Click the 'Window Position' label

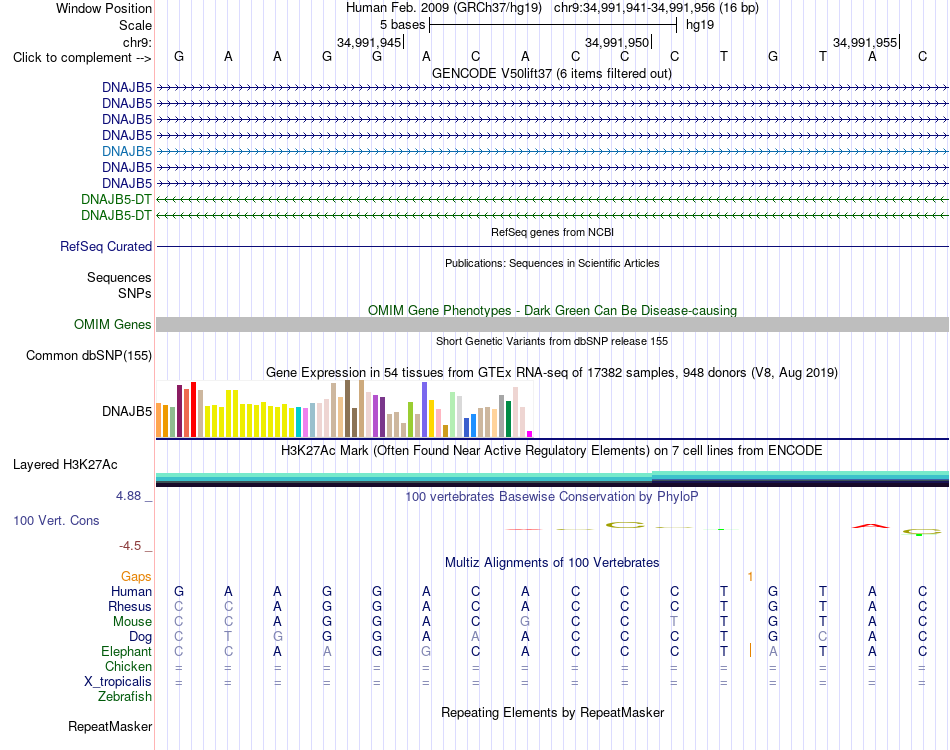pos(104,8)
